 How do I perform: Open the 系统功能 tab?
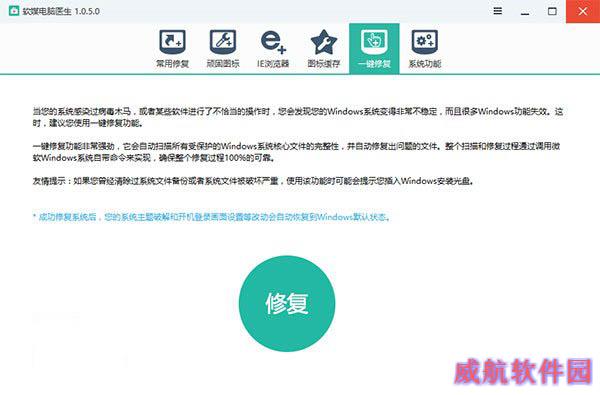pos(425,49)
